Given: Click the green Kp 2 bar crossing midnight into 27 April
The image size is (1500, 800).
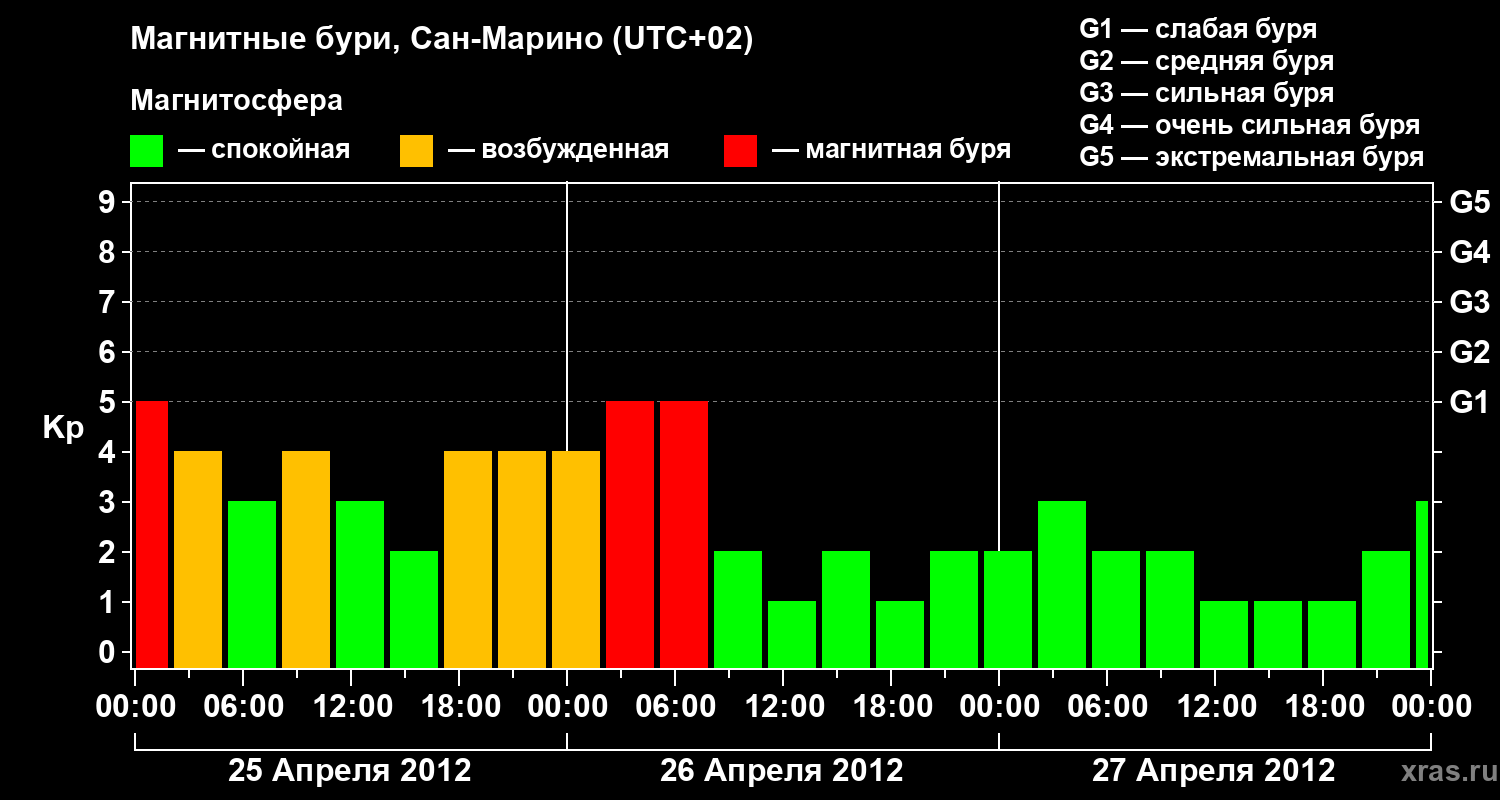Looking at the screenshot, I should pos(1008,609).
